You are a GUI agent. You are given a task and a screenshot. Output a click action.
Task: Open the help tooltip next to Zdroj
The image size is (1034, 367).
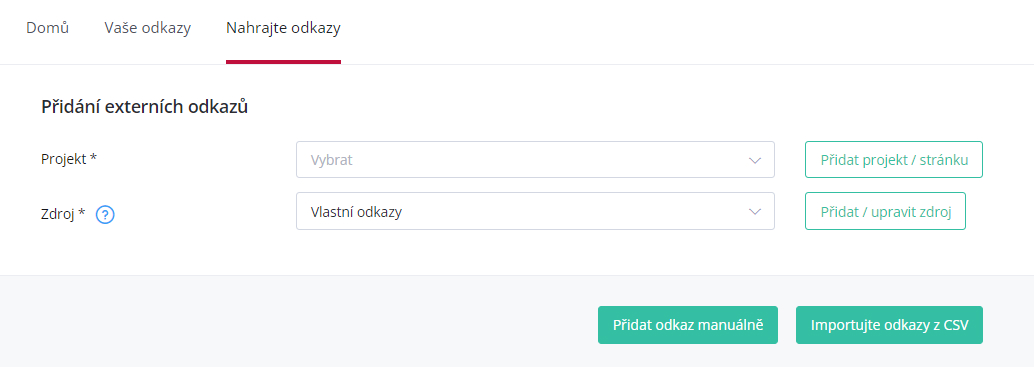106,215
